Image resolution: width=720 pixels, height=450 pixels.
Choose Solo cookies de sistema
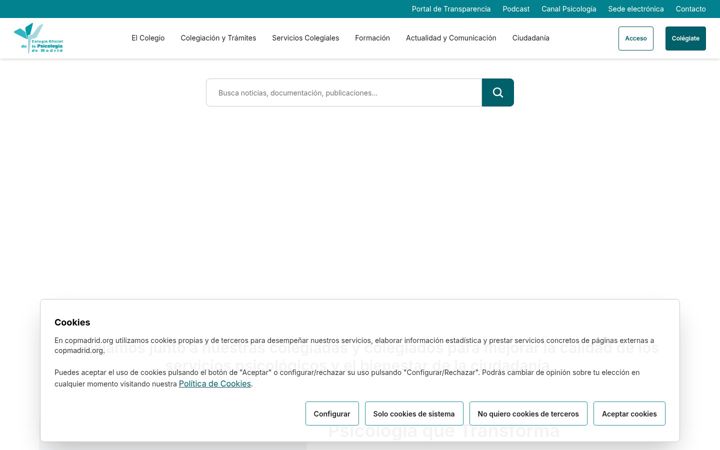coord(414,413)
